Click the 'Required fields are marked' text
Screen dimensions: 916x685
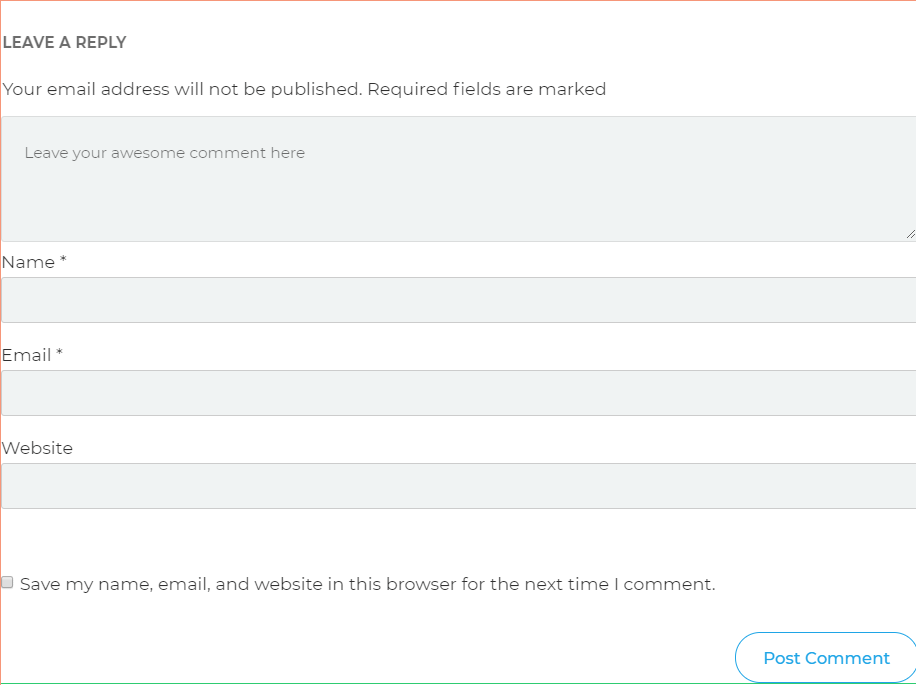coord(486,89)
